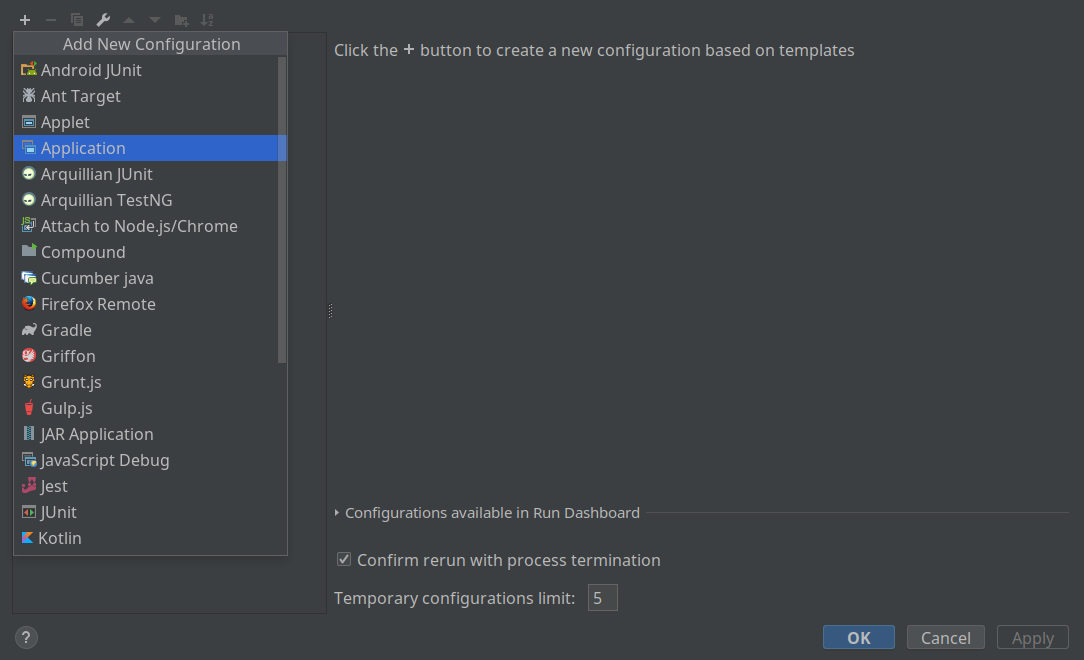Screen dimensions: 1084x660
Task: Click the Grunt.js boar icon
Action: (x=28, y=381)
